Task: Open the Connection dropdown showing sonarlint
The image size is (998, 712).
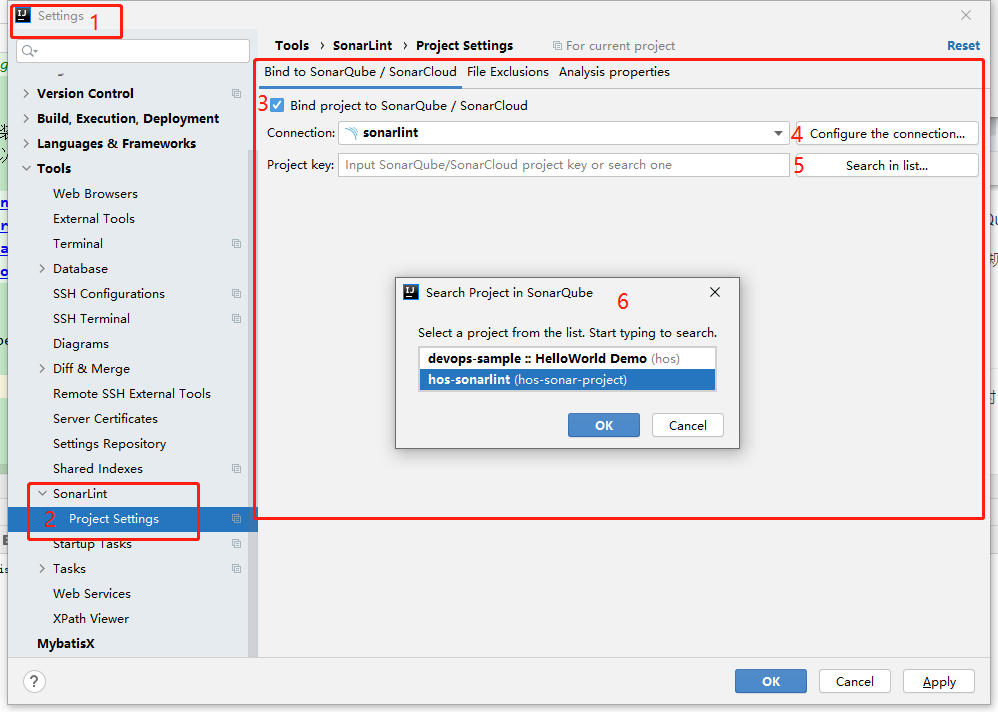Action: click(778, 133)
